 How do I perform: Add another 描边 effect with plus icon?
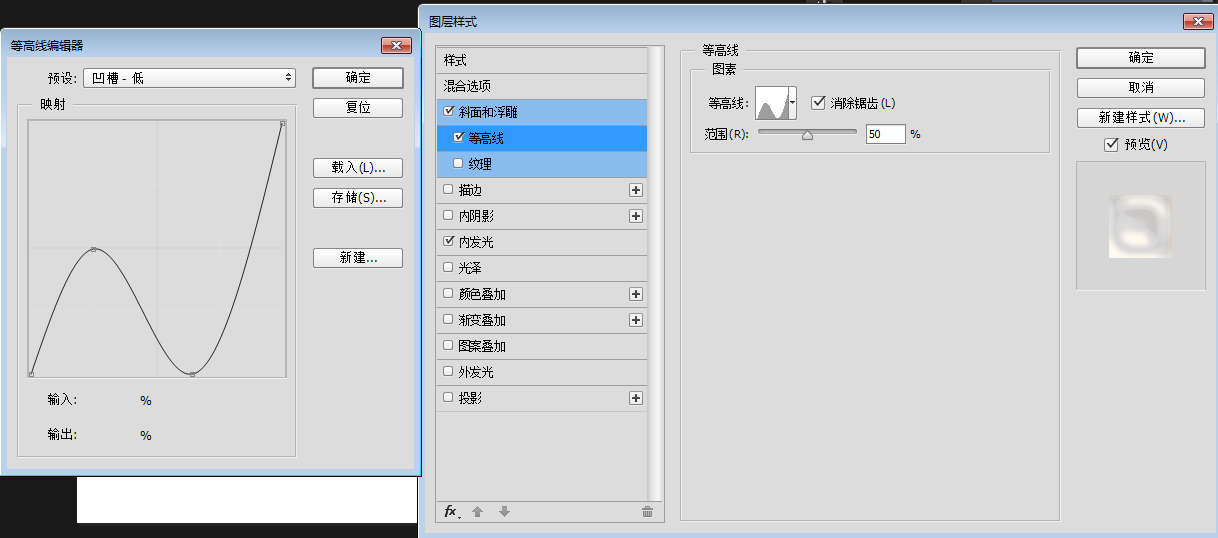(635, 190)
